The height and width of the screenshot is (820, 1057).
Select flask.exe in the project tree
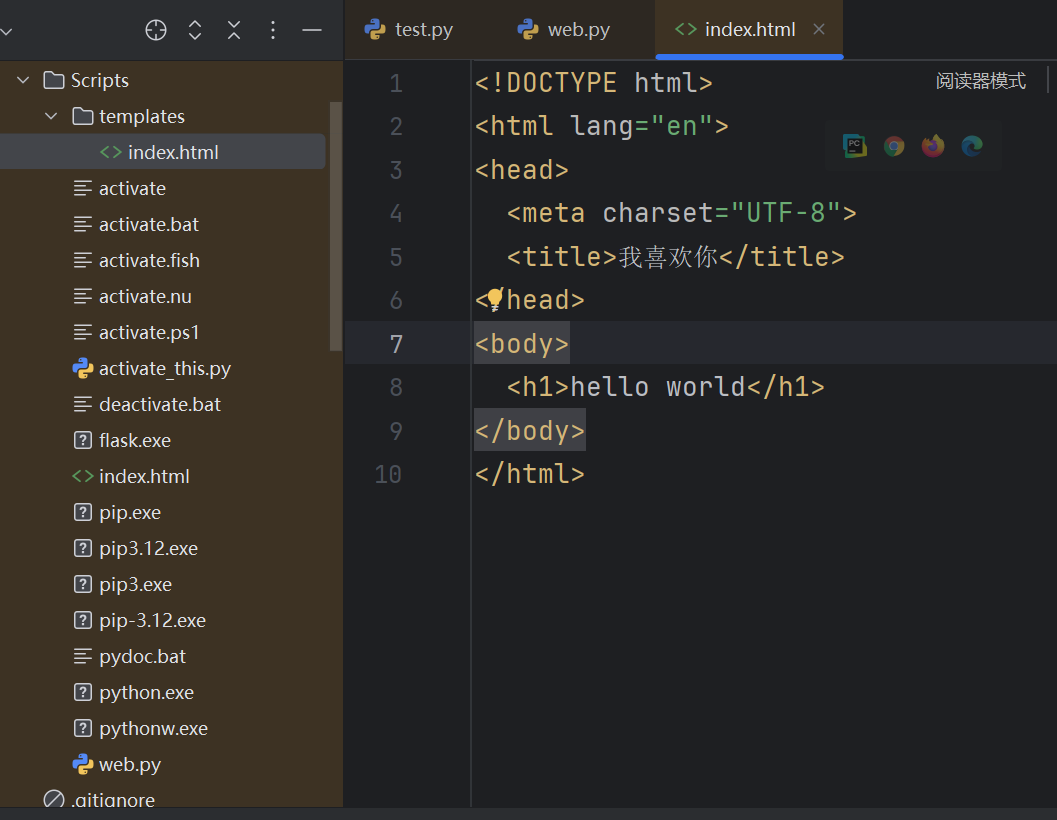[x=134, y=440]
